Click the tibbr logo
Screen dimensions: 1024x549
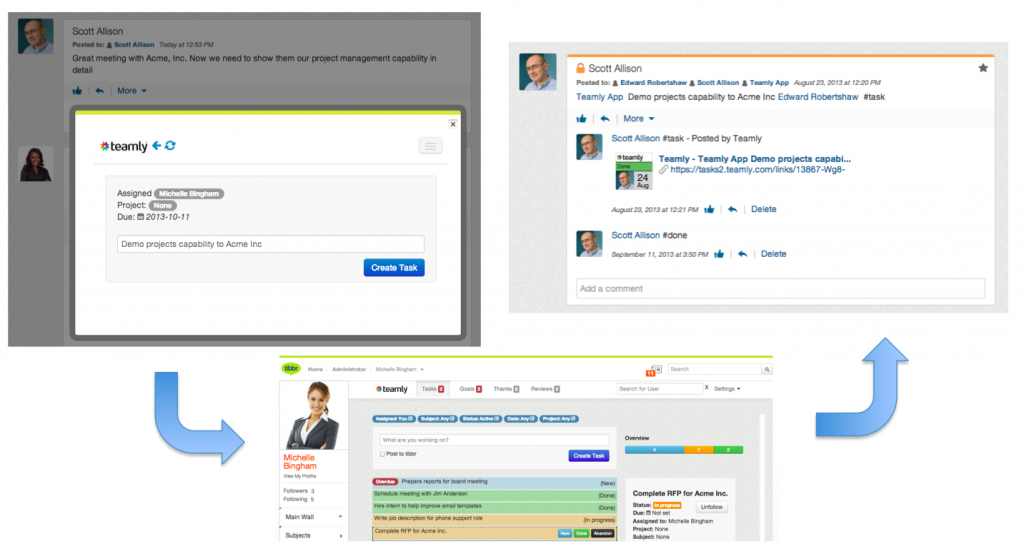click(291, 369)
